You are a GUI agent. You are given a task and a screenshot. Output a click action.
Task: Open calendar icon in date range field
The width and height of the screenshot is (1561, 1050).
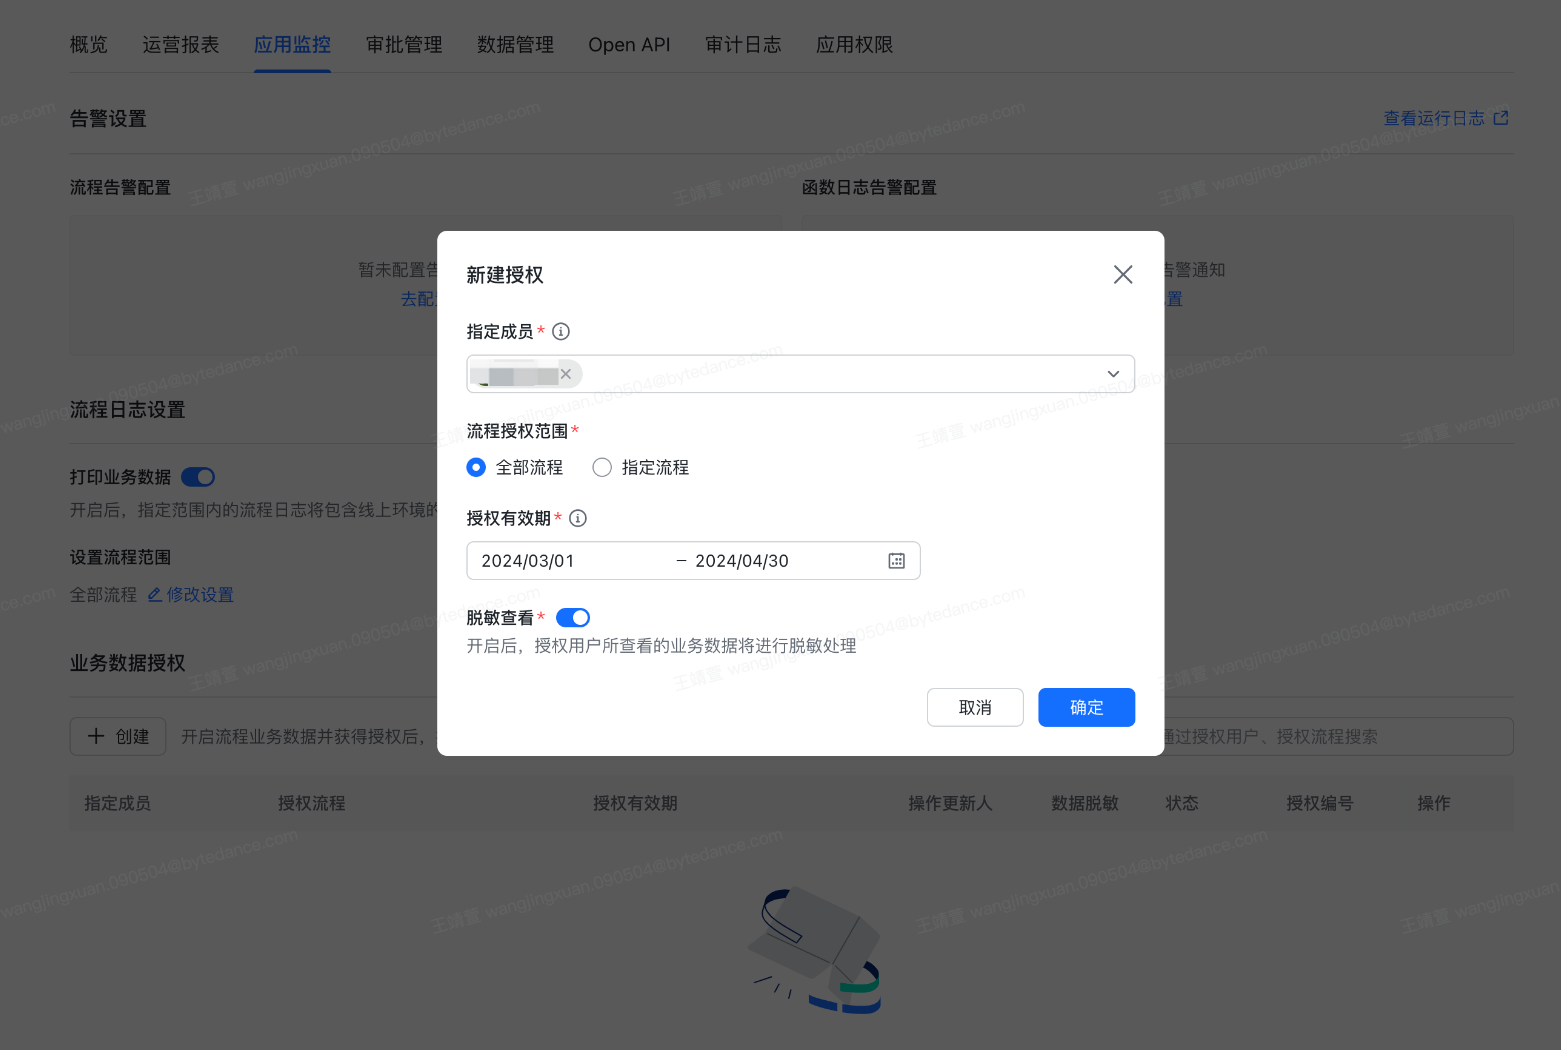coord(897,561)
